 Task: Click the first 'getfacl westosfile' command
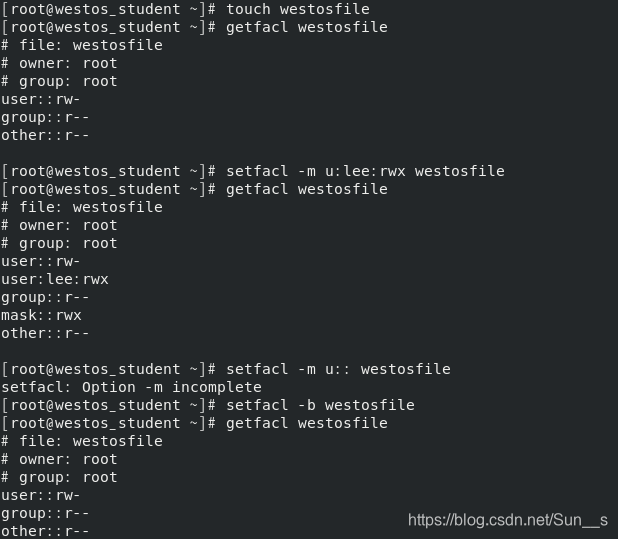(x=307, y=27)
